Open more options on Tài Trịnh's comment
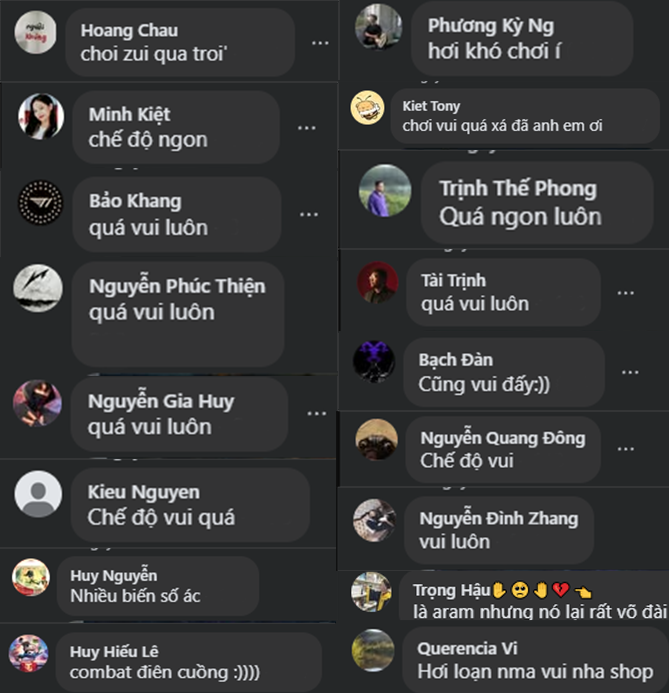 (626, 293)
